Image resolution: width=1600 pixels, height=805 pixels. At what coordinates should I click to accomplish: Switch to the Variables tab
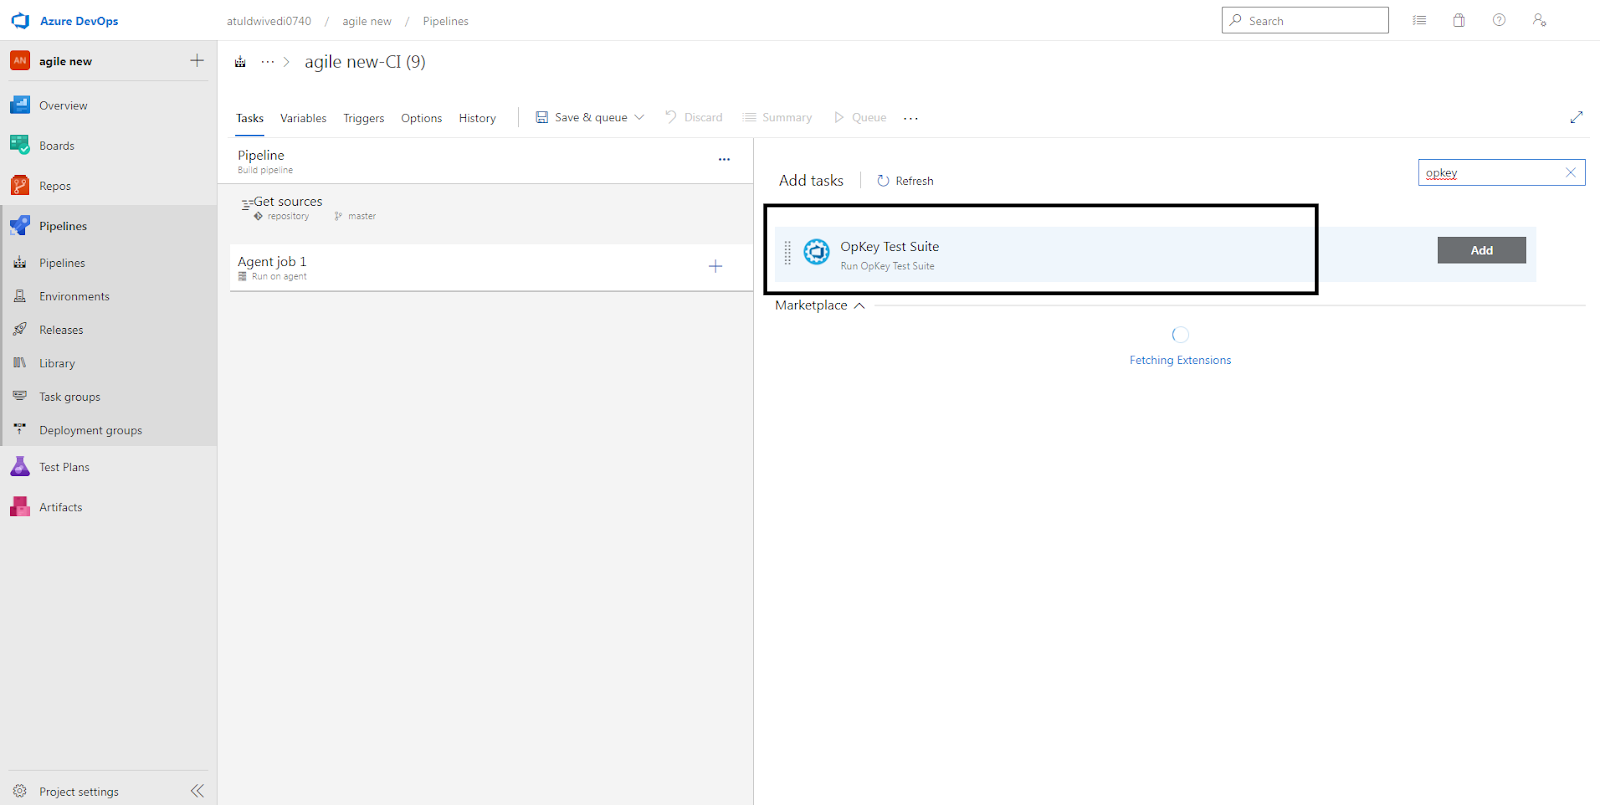point(303,118)
